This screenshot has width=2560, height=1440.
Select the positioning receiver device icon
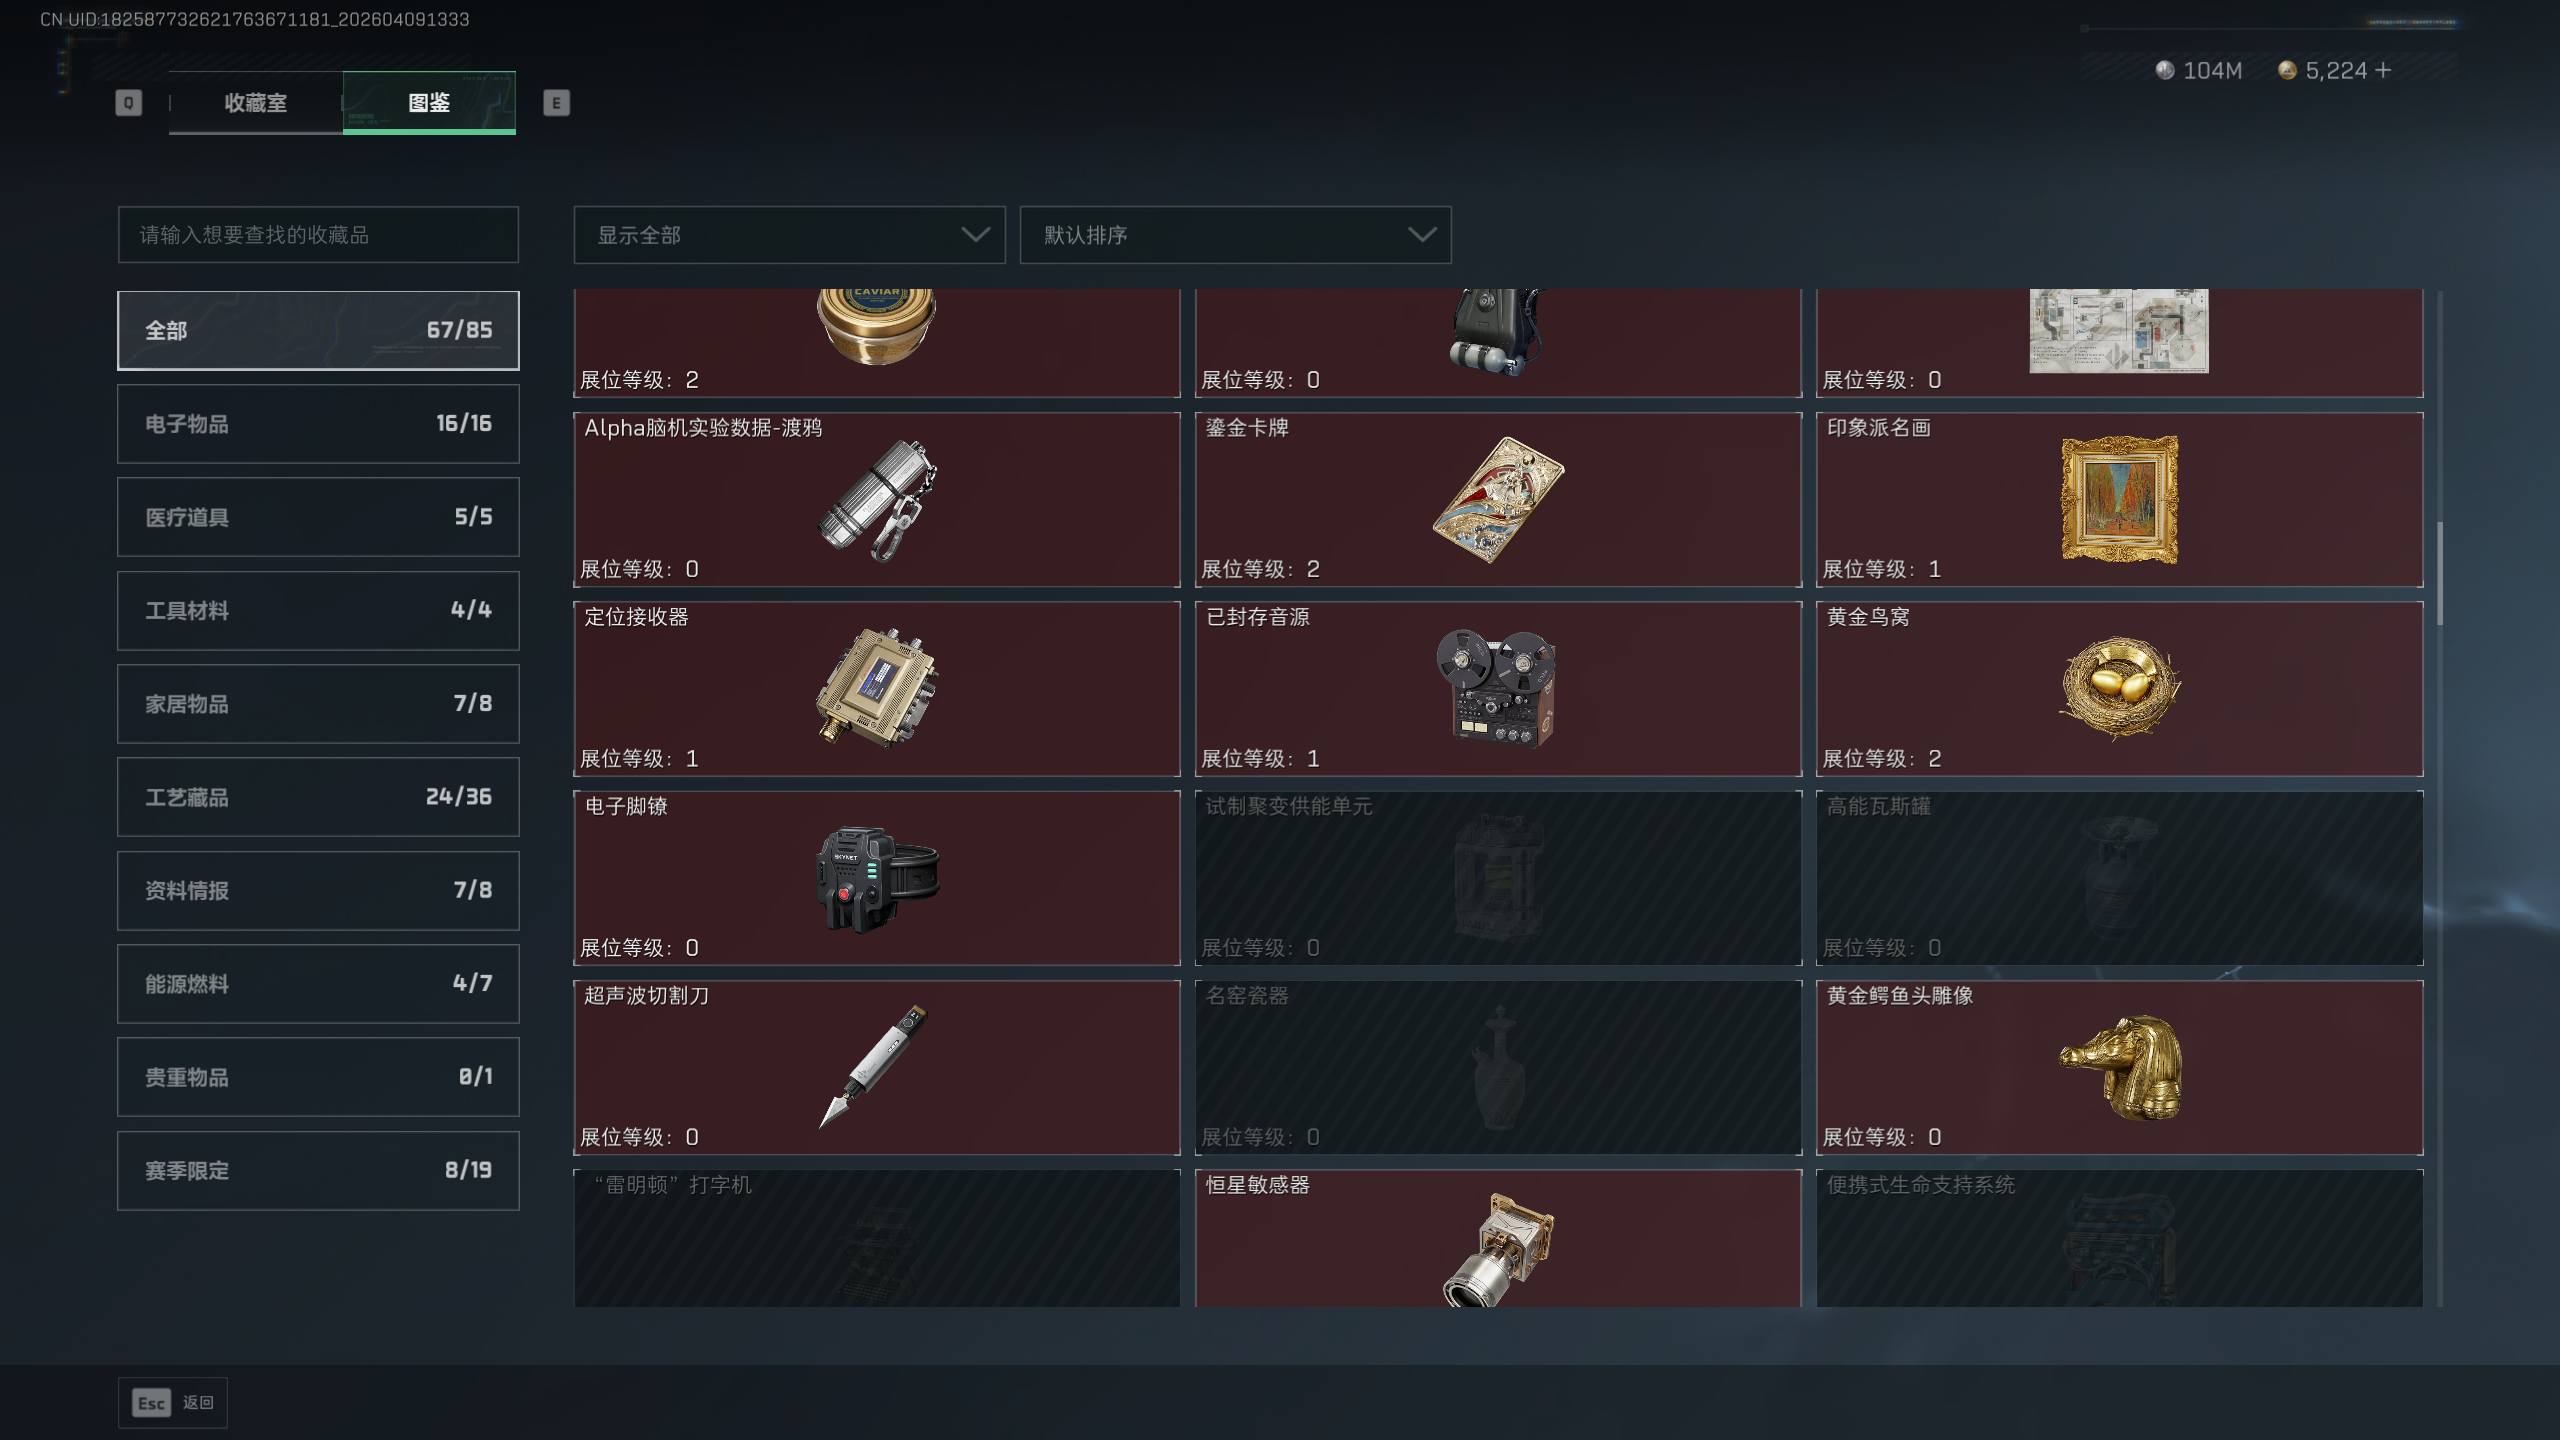[x=877, y=688]
